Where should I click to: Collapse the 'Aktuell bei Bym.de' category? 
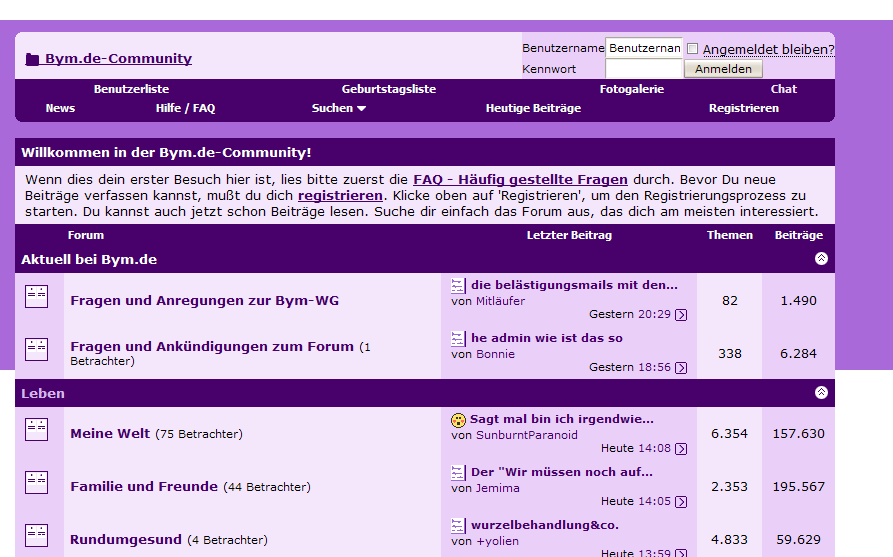pos(821,259)
